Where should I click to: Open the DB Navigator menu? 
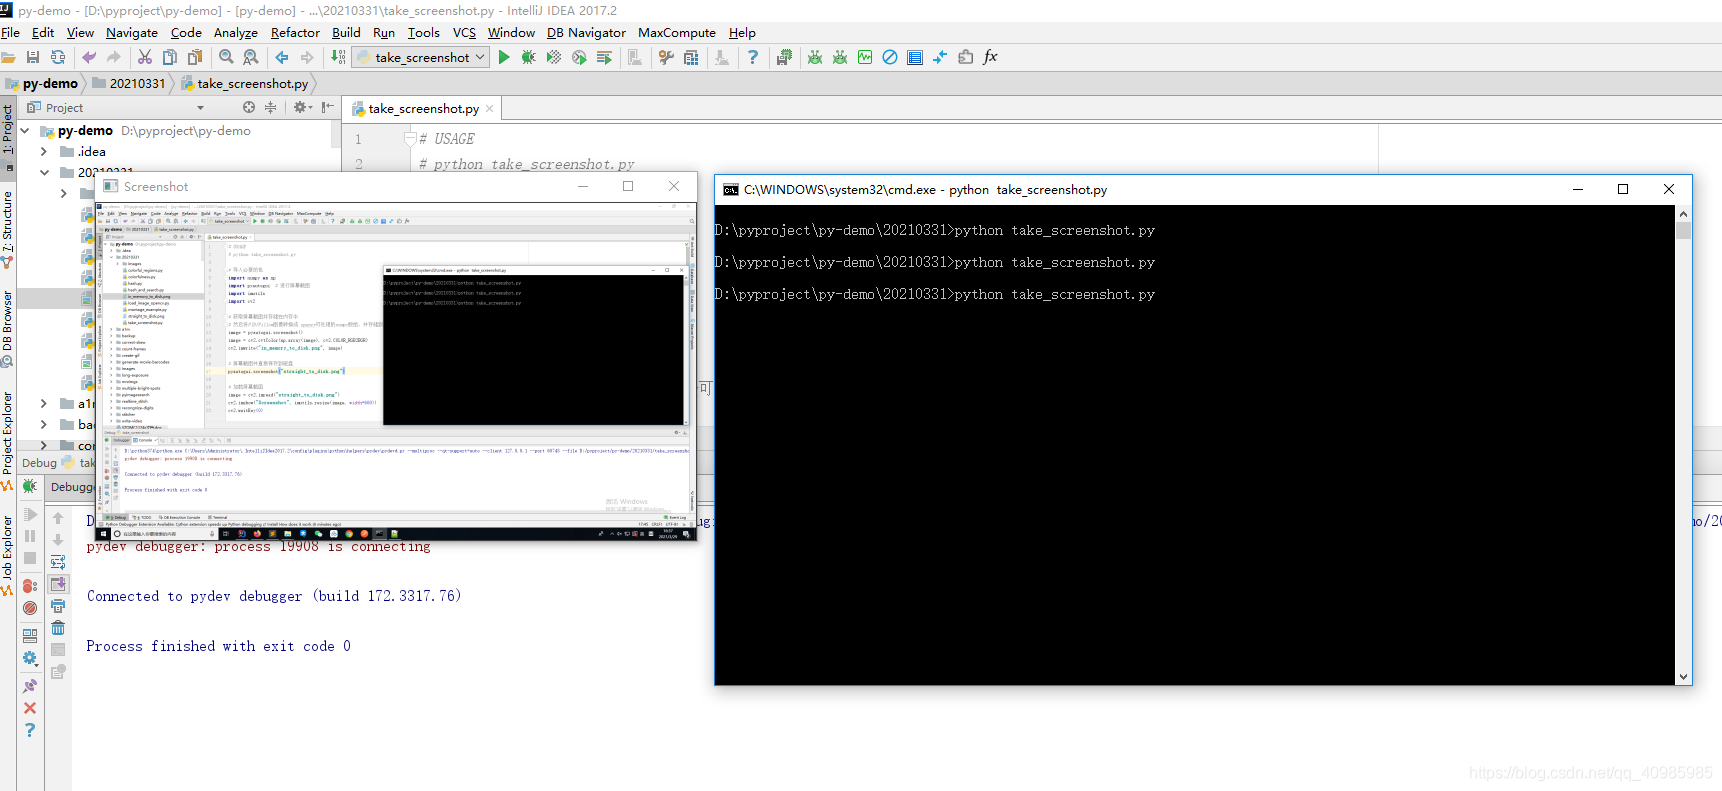[x=586, y=33]
